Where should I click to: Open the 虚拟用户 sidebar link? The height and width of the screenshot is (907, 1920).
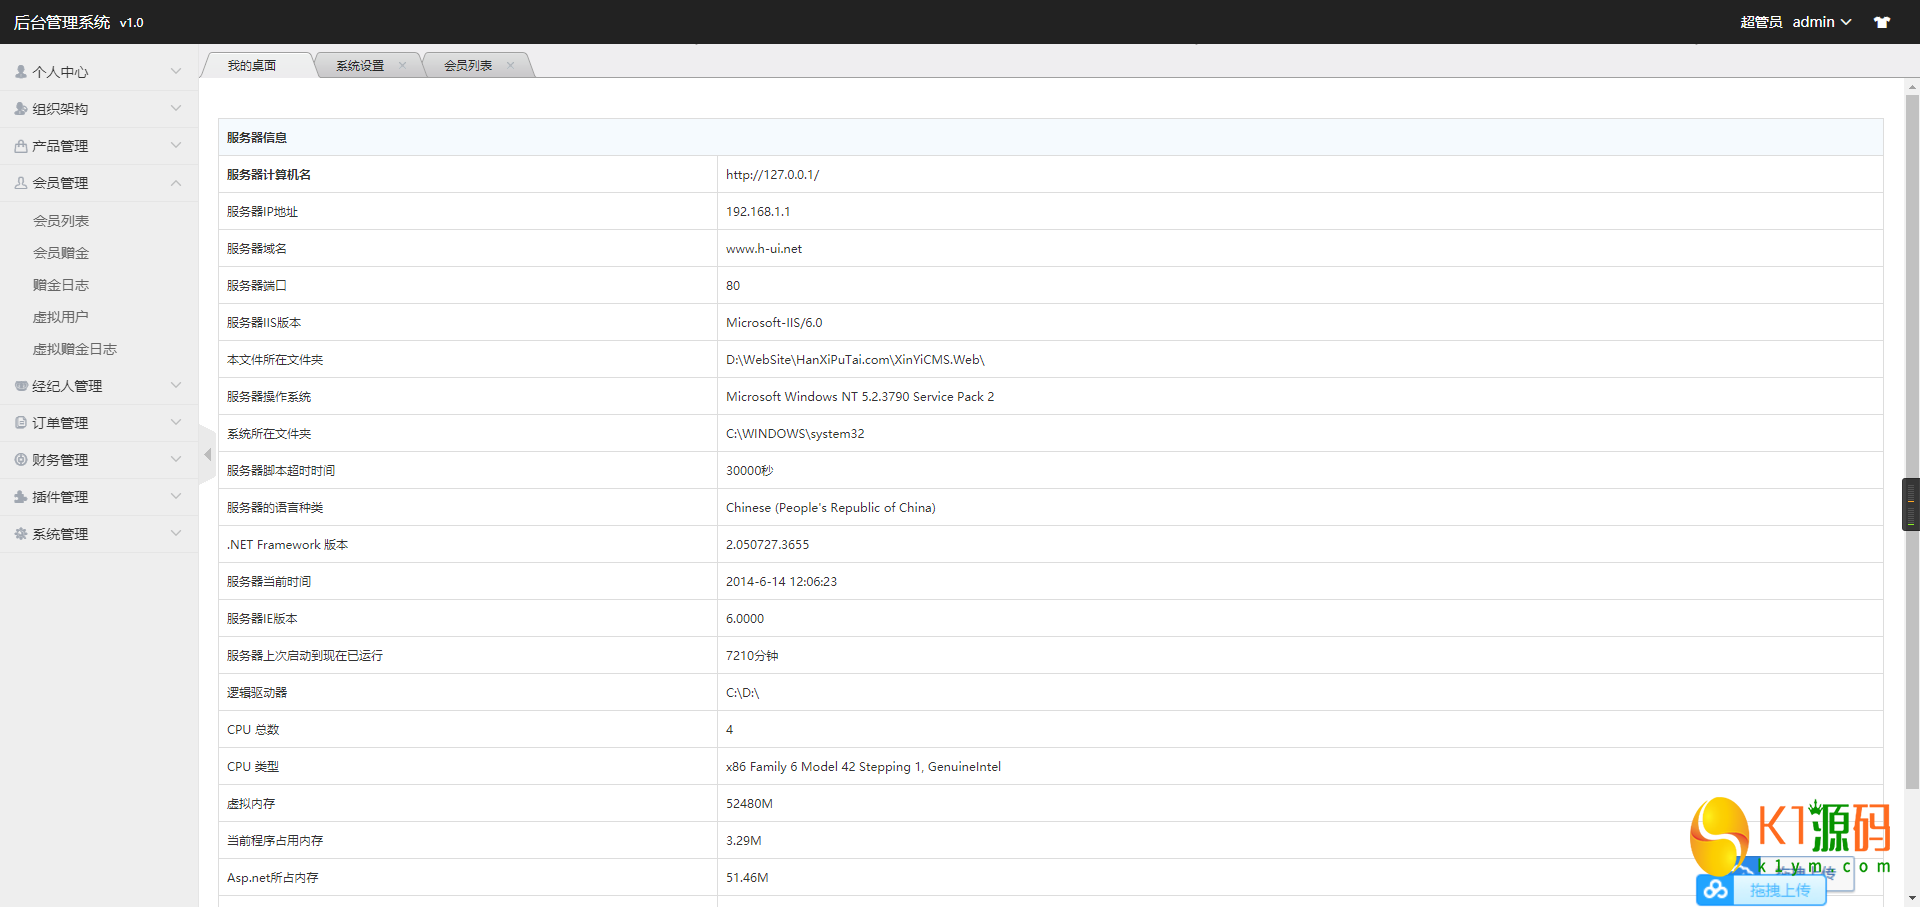[x=61, y=317]
